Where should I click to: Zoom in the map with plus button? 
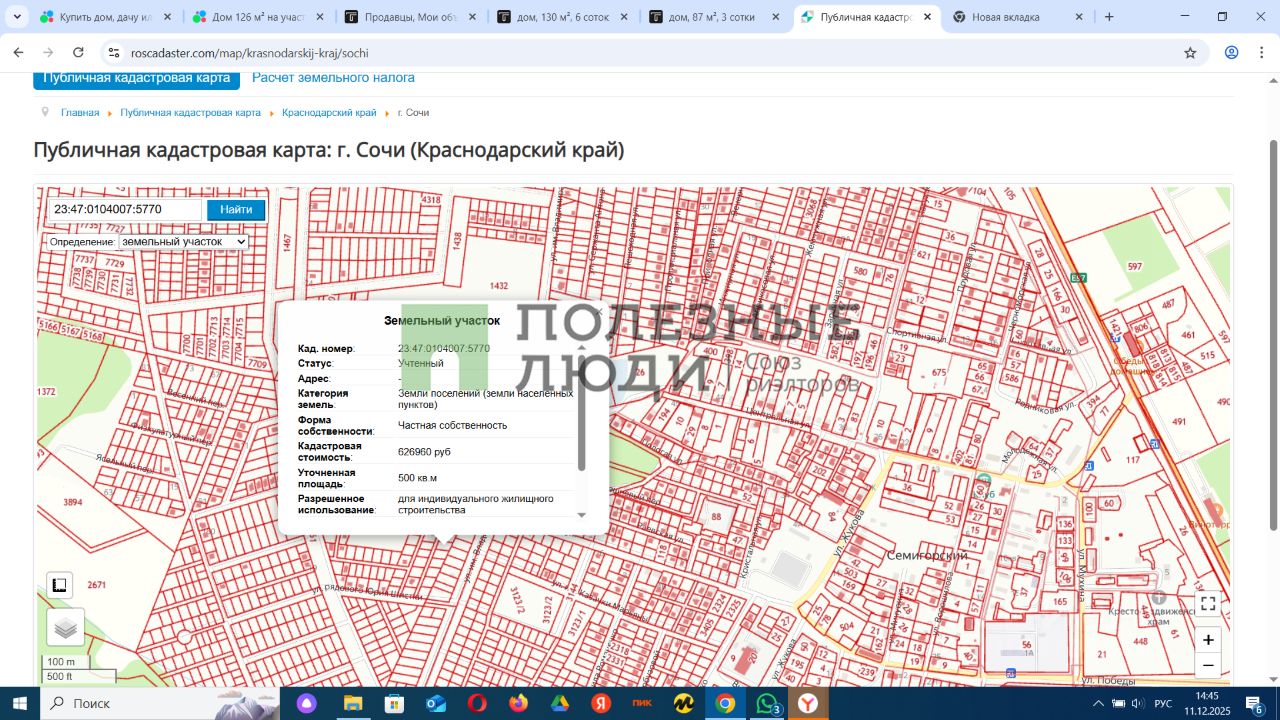click(1208, 640)
